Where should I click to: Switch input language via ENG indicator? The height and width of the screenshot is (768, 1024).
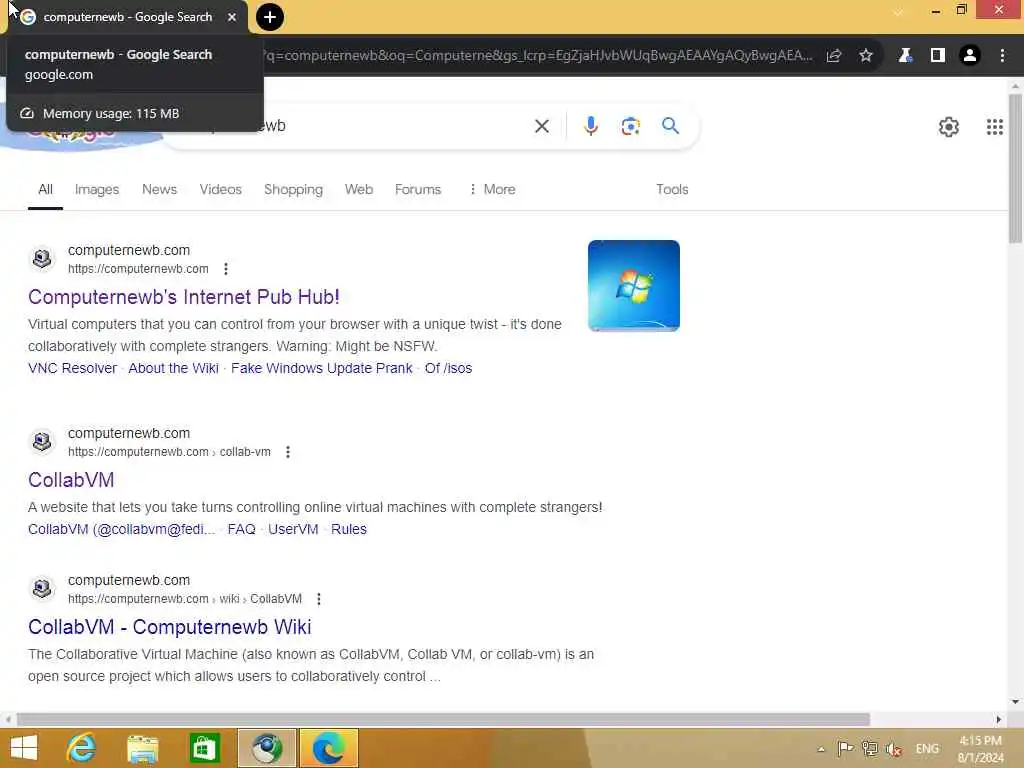(x=927, y=748)
